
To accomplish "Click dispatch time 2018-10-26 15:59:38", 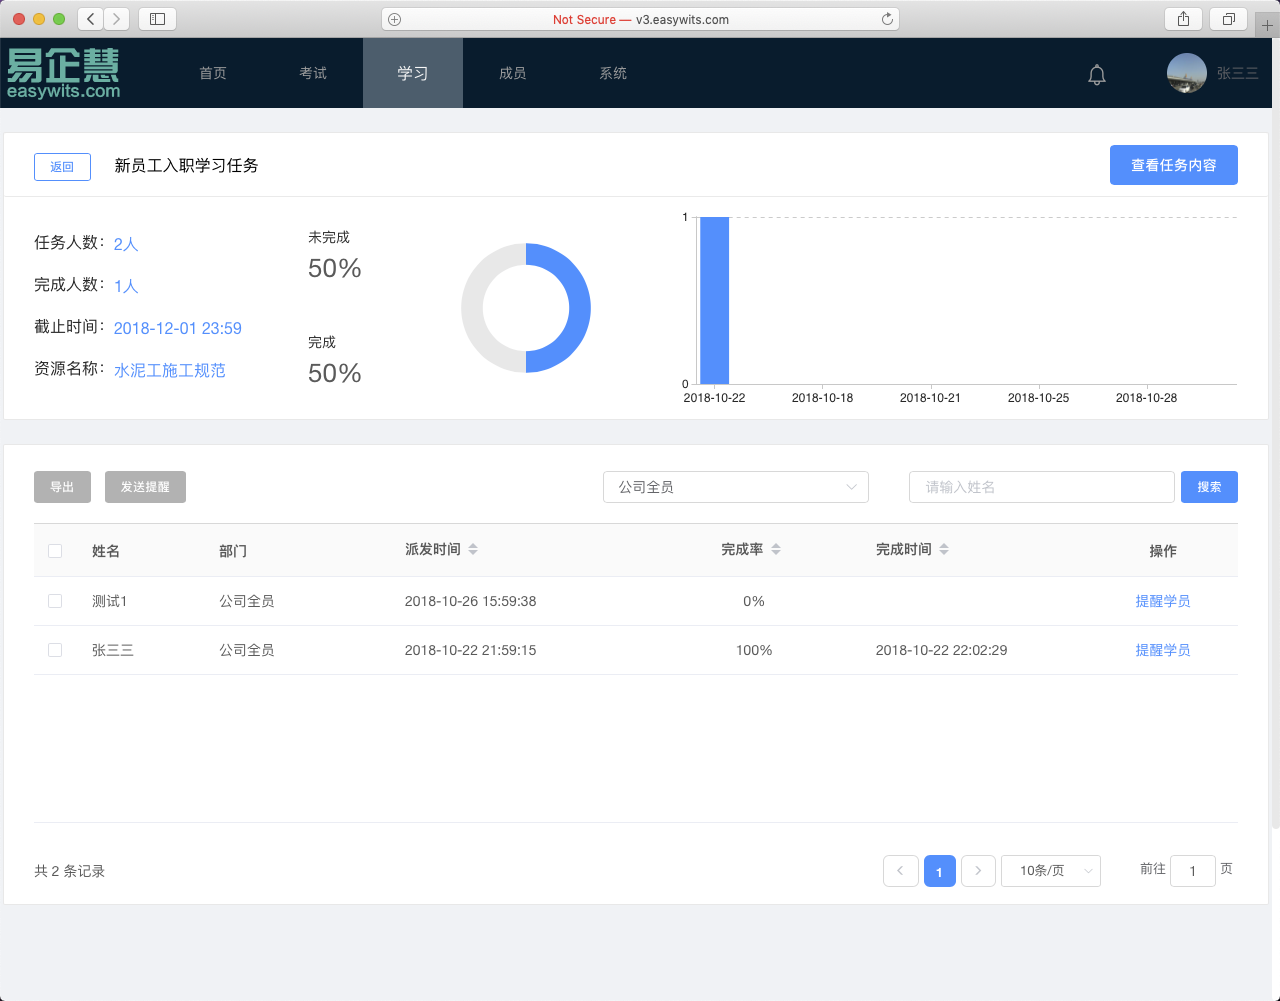I will pos(470,601).
